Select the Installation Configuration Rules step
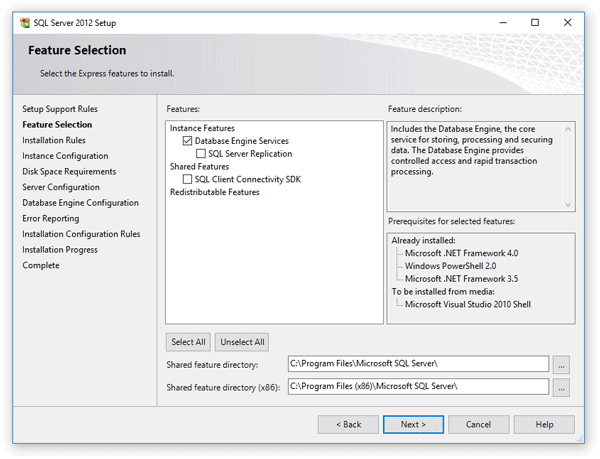This screenshot has width=600, height=459. [81, 234]
